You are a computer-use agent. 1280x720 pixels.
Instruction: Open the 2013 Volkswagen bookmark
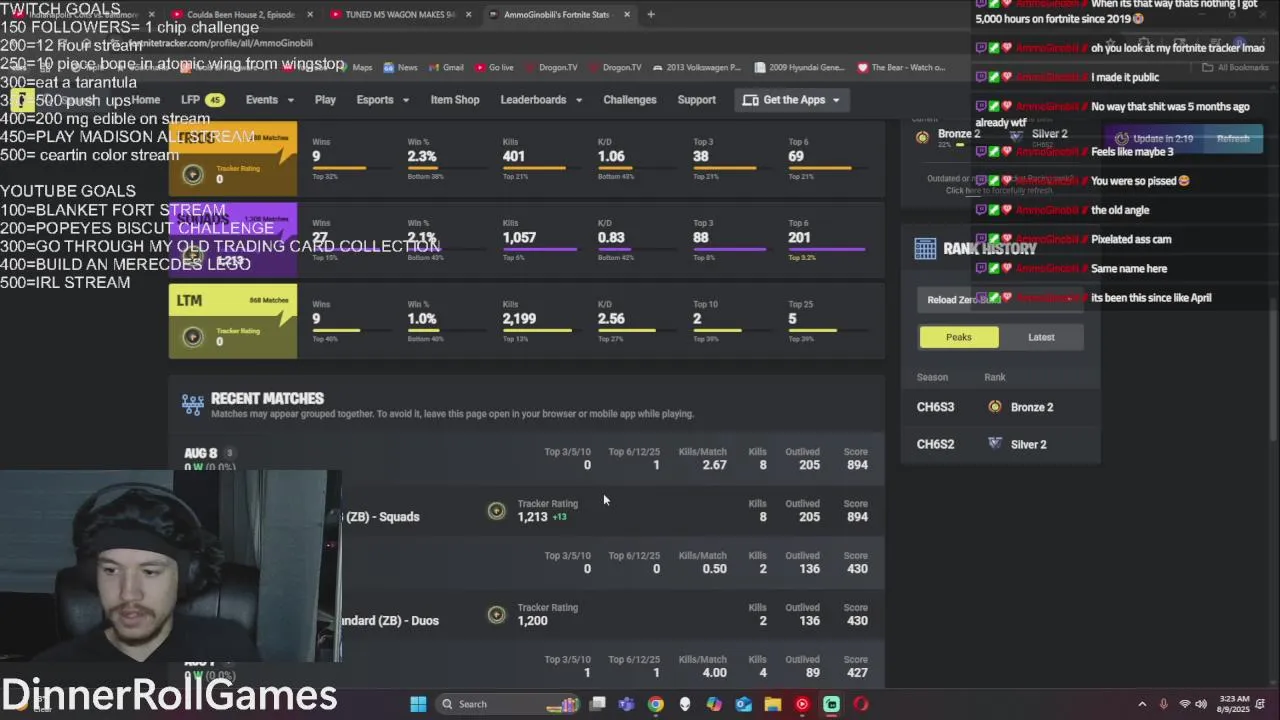(x=696, y=67)
